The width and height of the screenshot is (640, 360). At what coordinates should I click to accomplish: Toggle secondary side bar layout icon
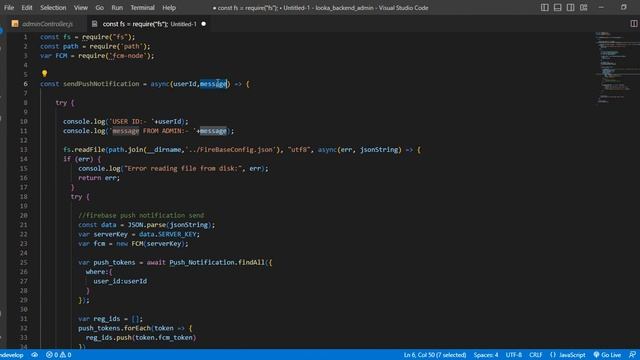pos(571,7)
